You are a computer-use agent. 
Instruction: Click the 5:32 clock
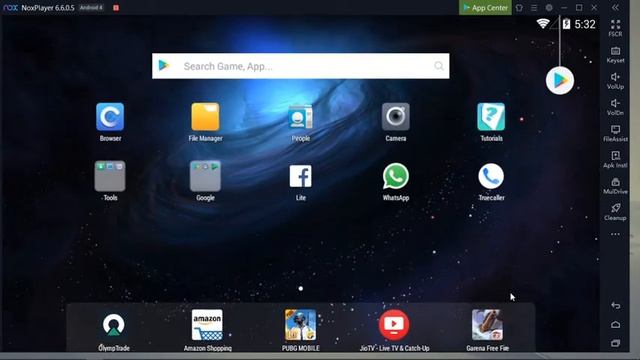click(x=585, y=24)
